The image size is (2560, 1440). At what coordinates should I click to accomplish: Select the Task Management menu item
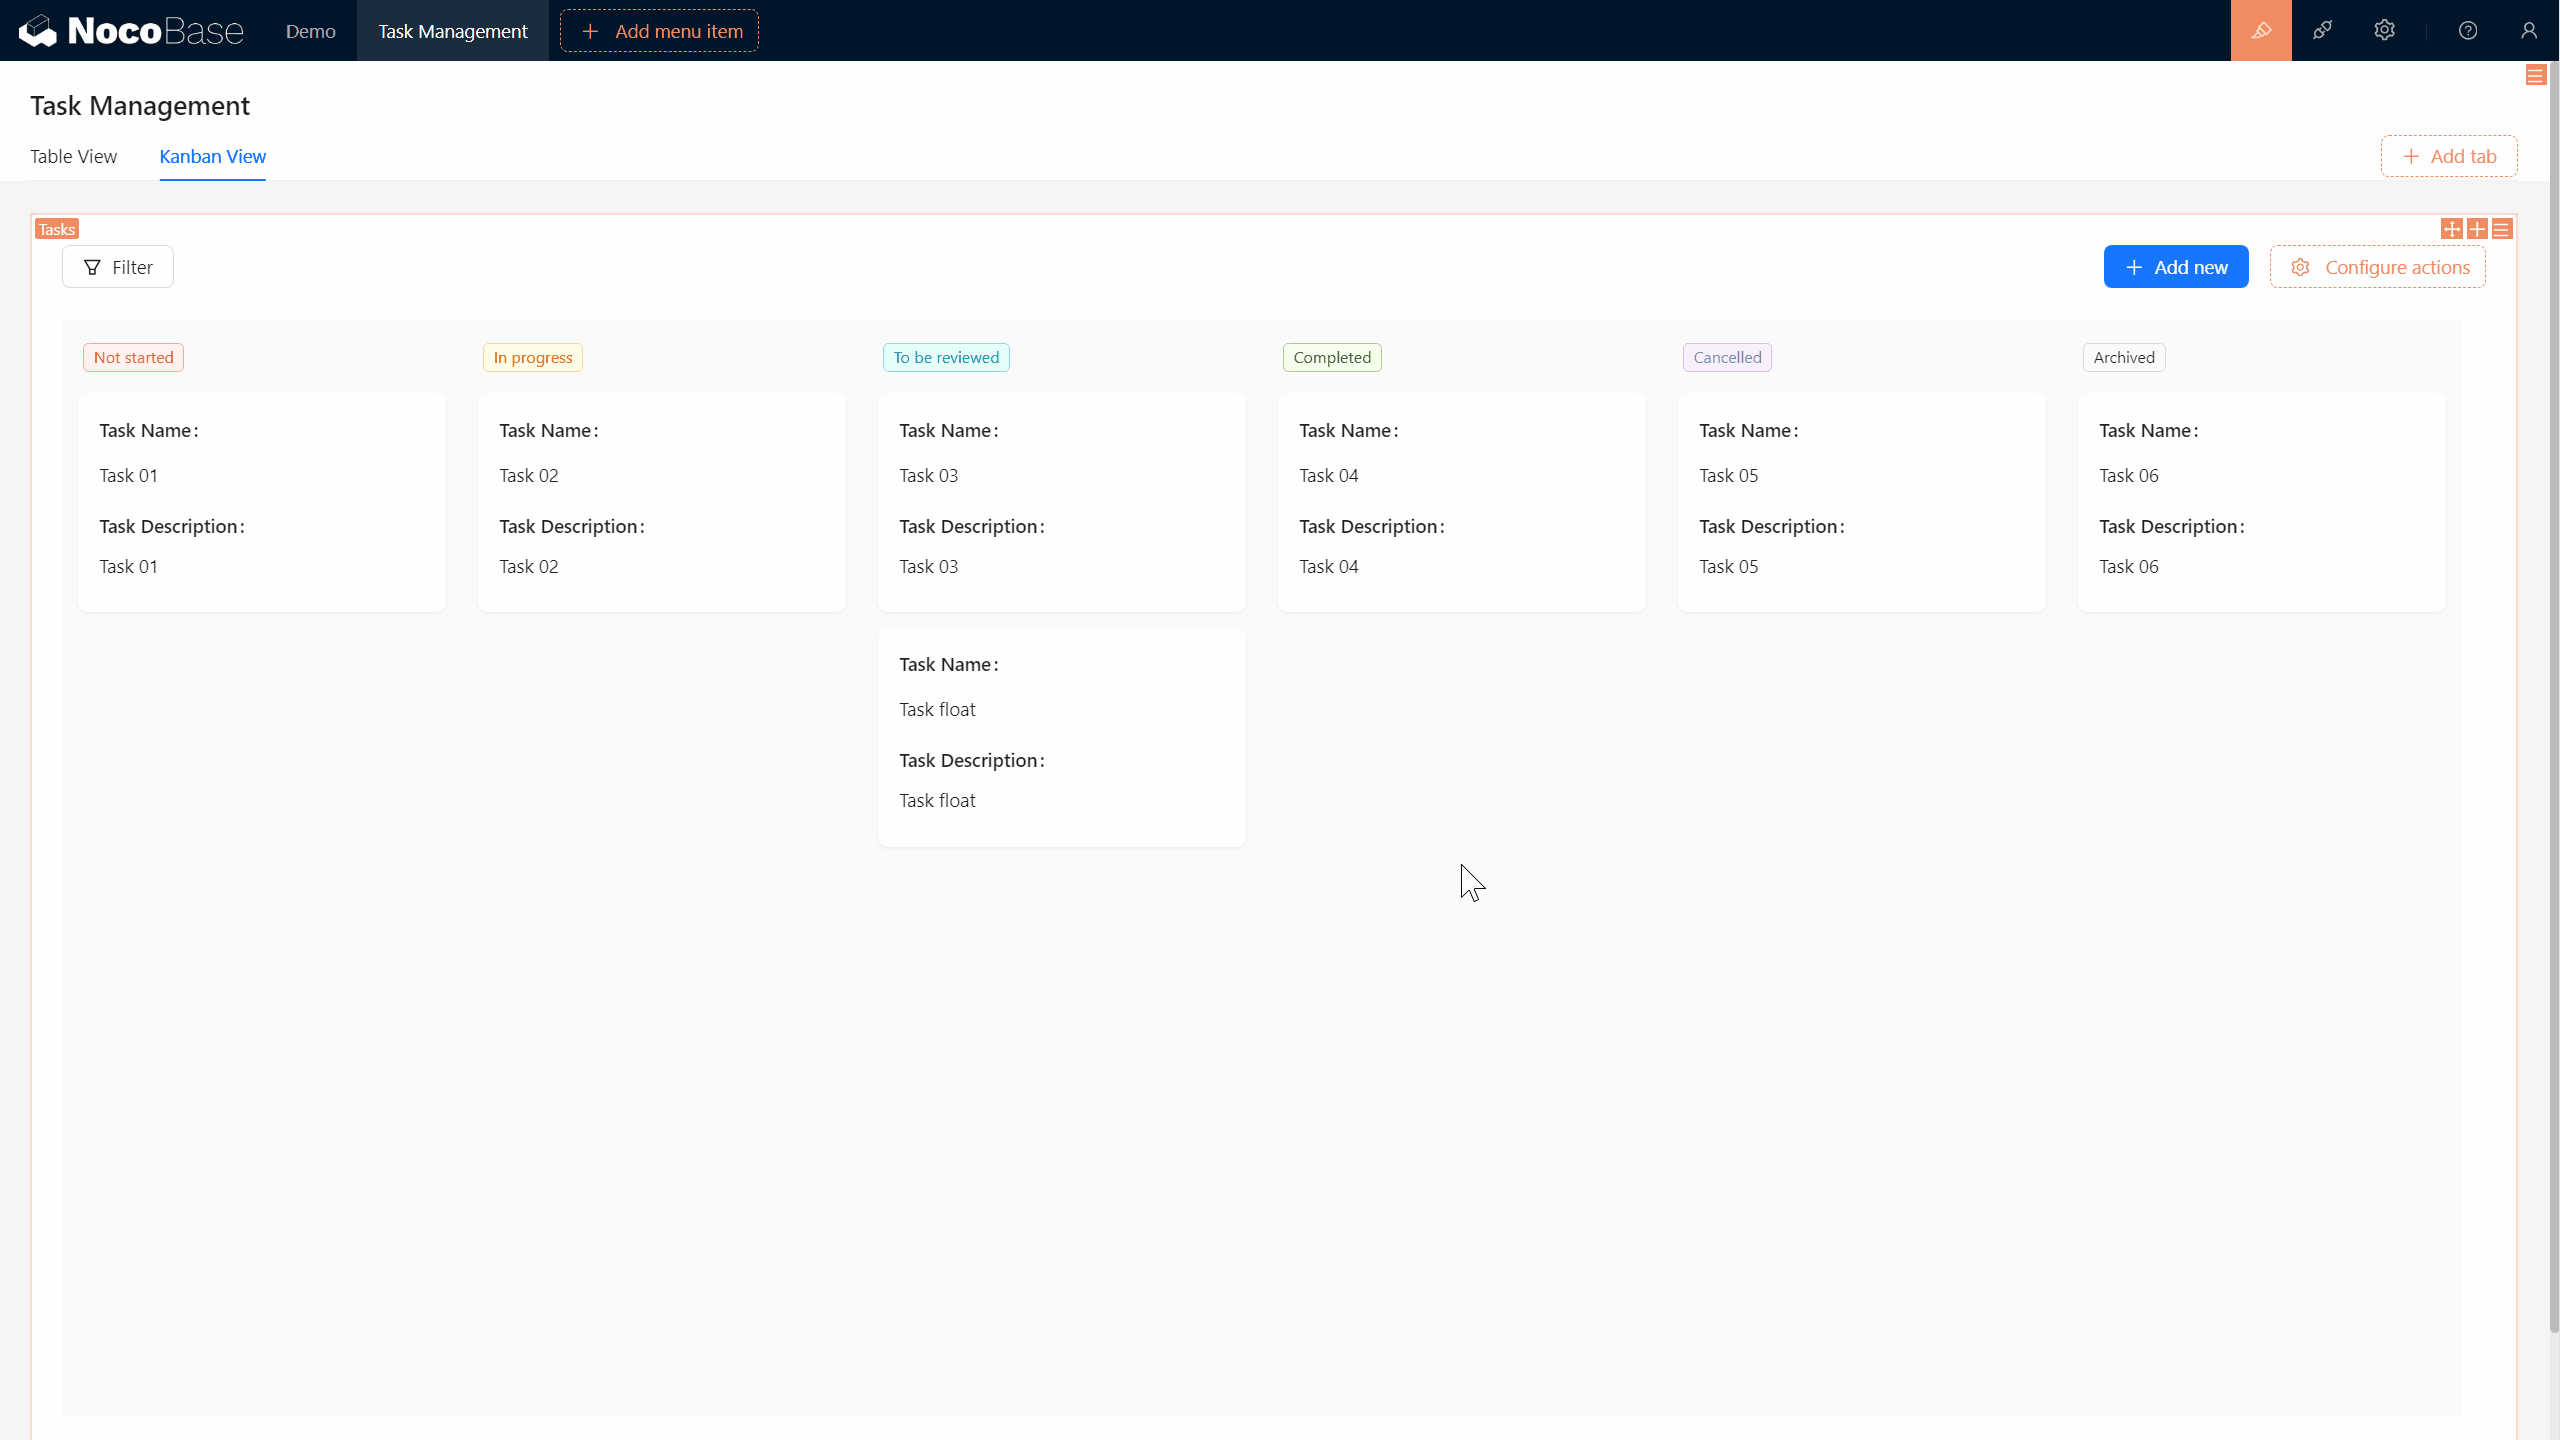coord(452,30)
